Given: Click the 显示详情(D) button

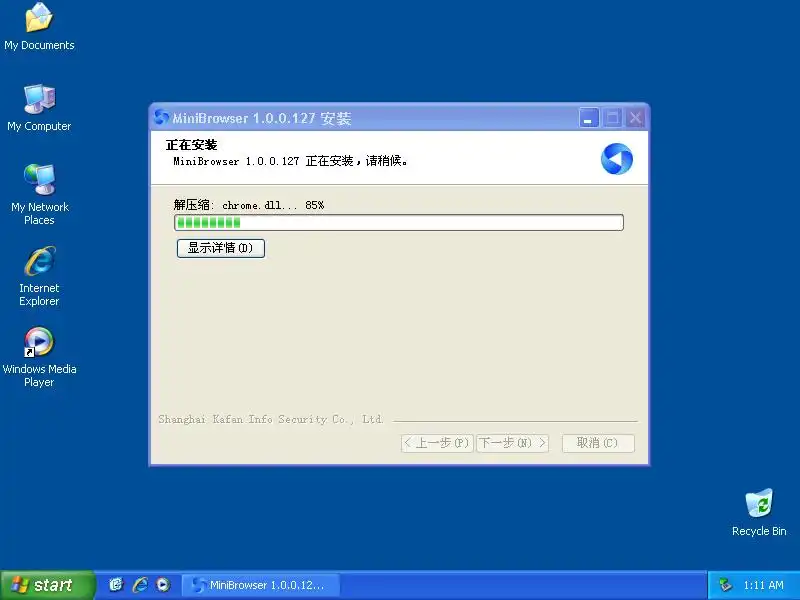Looking at the screenshot, I should (x=221, y=248).
